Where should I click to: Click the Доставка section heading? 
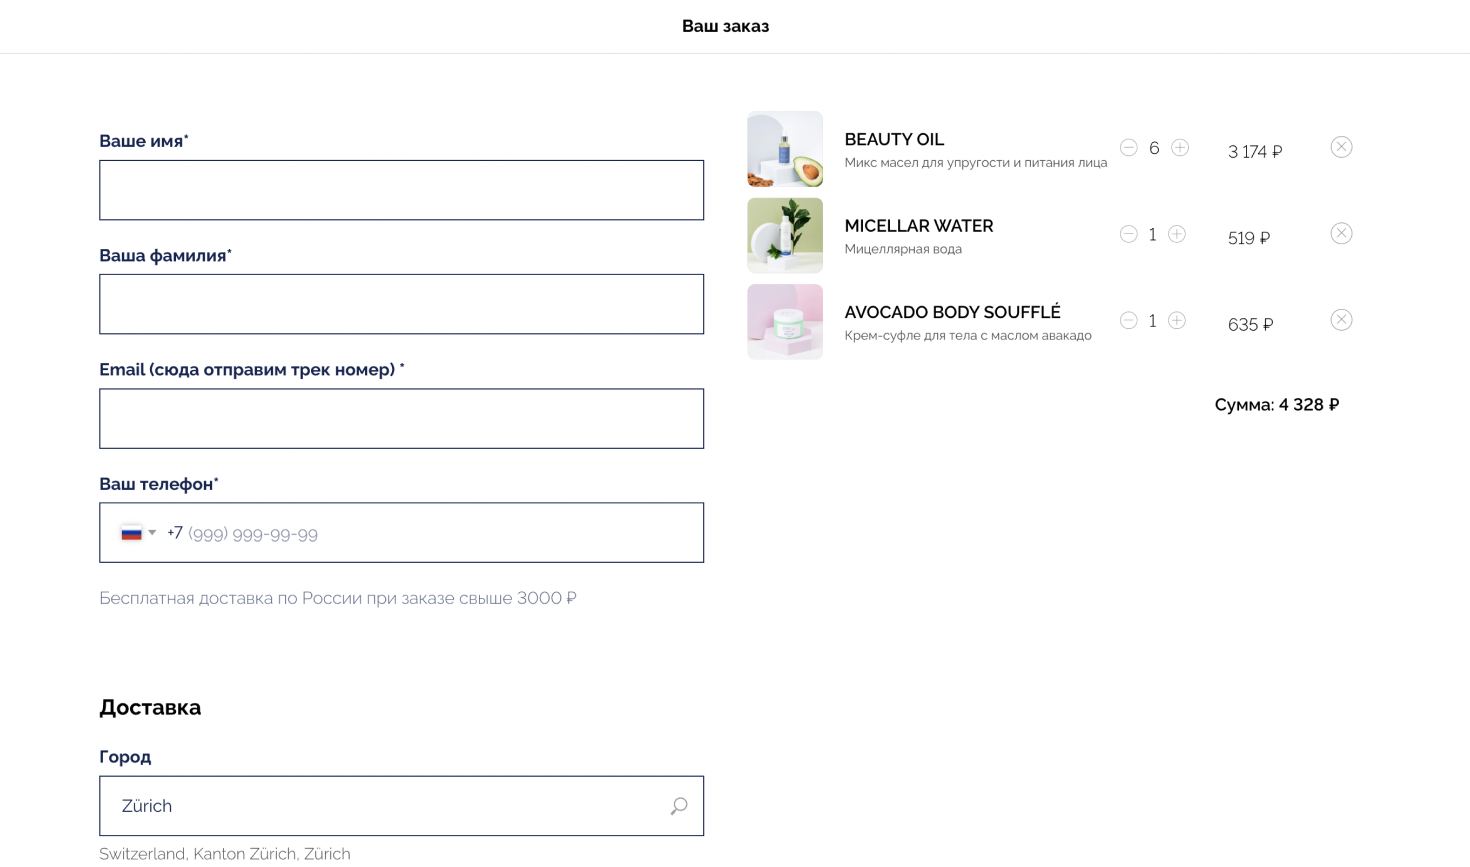point(150,707)
